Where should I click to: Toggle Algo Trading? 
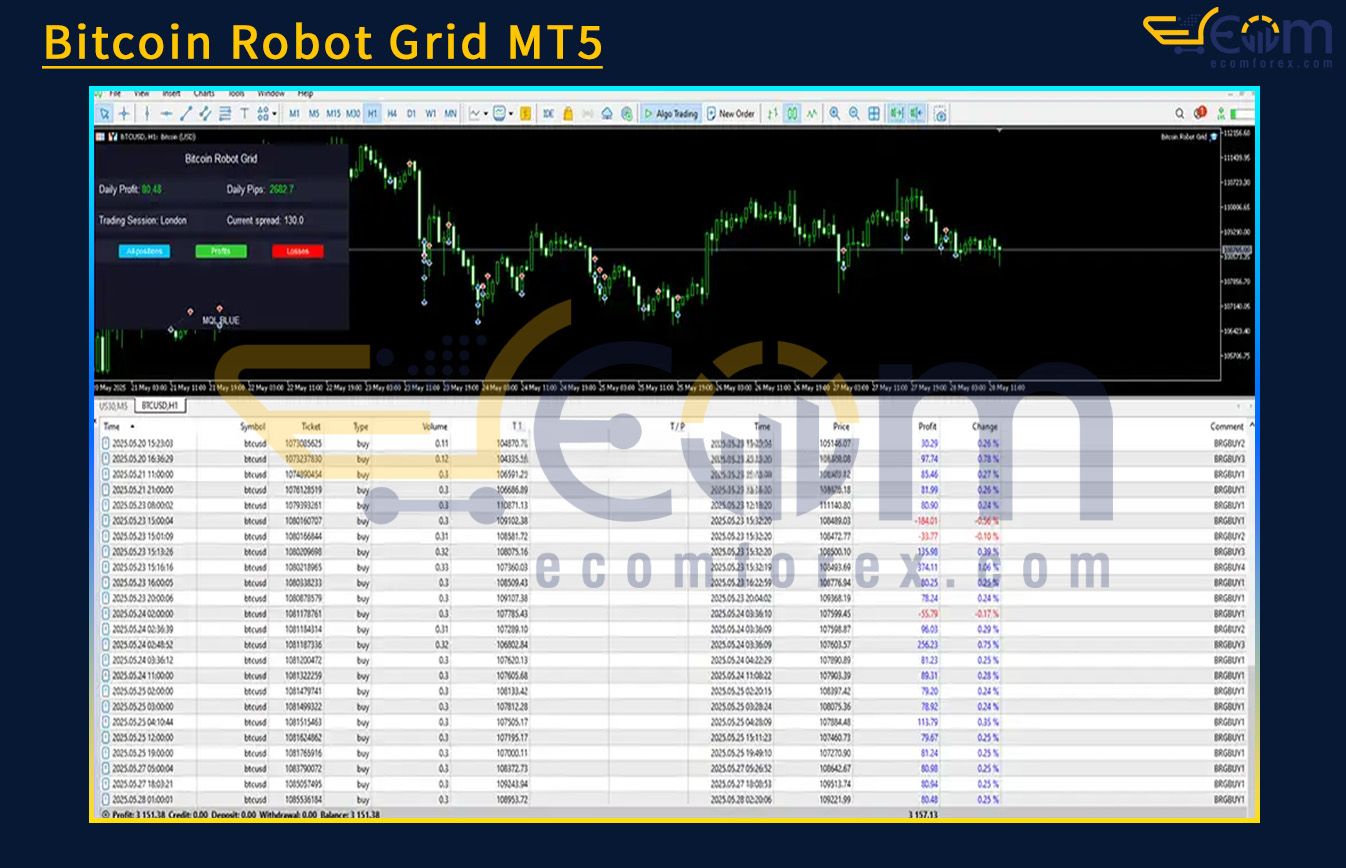(670, 114)
